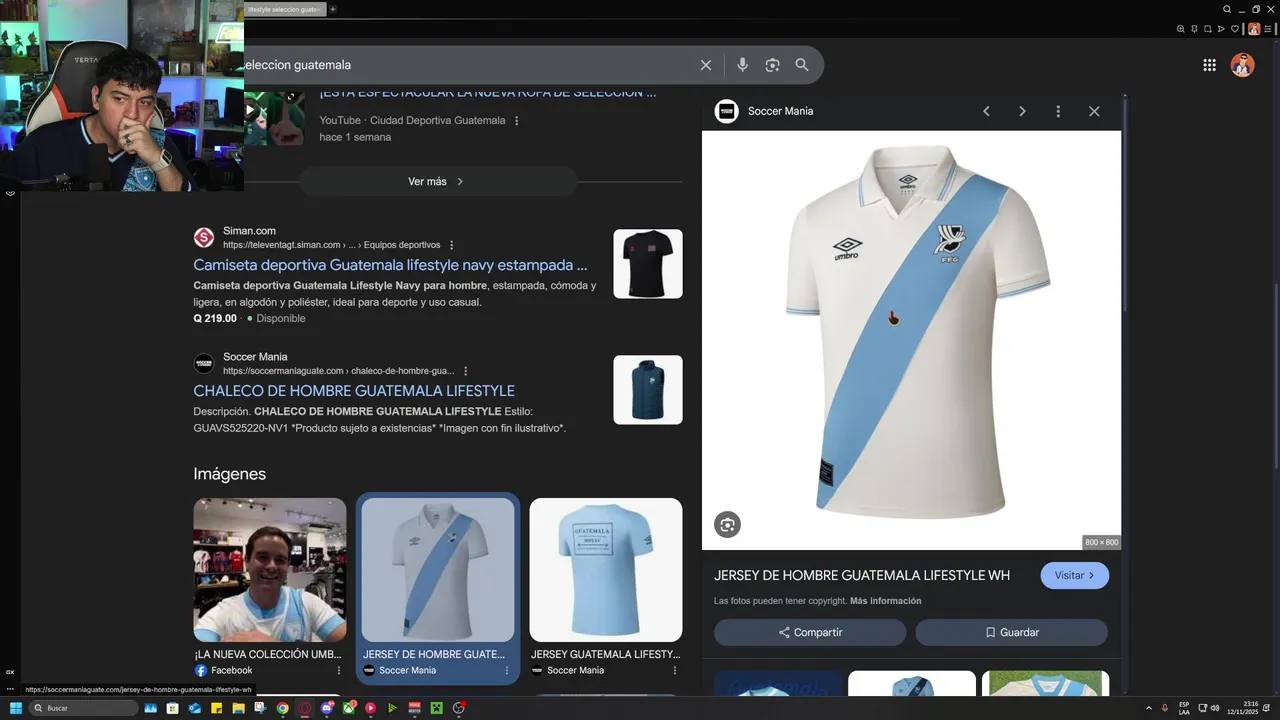The height and width of the screenshot is (720, 1280).
Task: Show hidden system tray icons
Action: pyautogui.click(x=1148, y=708)
